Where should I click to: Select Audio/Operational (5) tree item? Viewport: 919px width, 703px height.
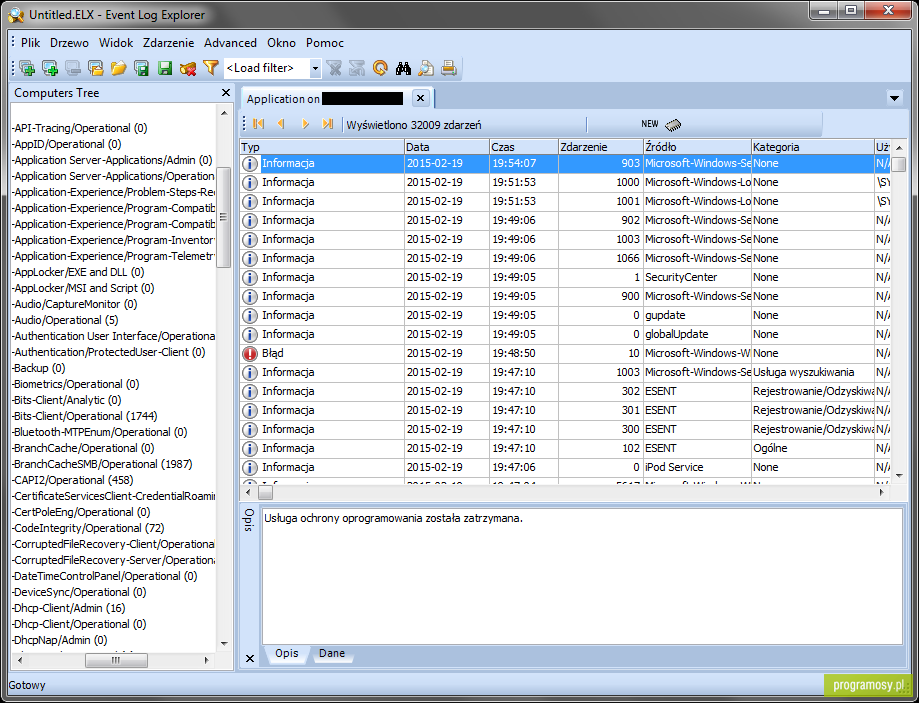coord(65,320)
